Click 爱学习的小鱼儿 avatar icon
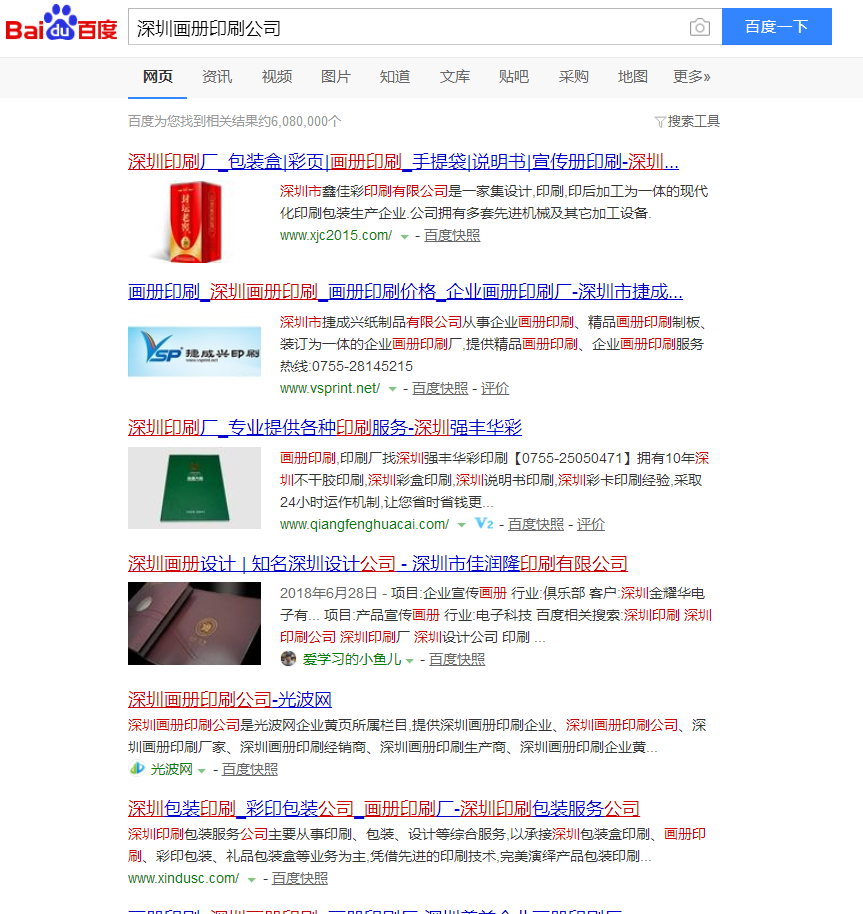This screenshot has width=863, height=914. 288,659
